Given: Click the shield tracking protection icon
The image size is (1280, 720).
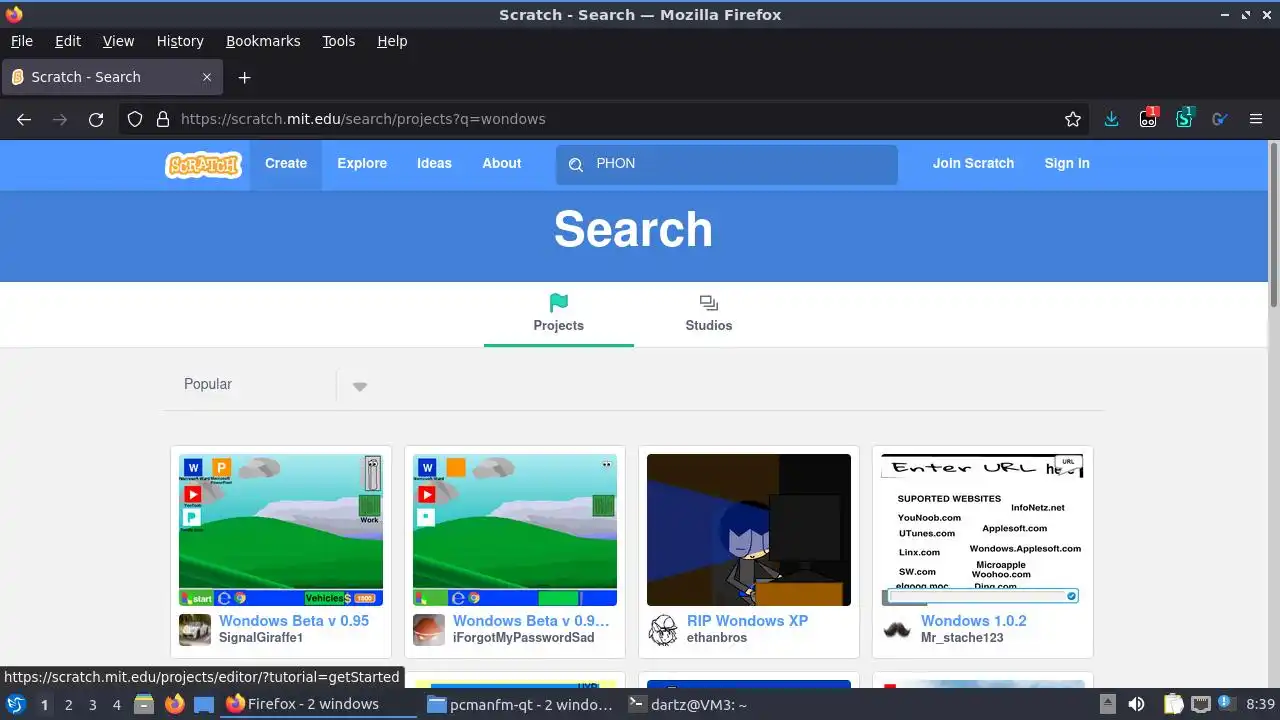Looking at the screenshot, I should point(135,119).
